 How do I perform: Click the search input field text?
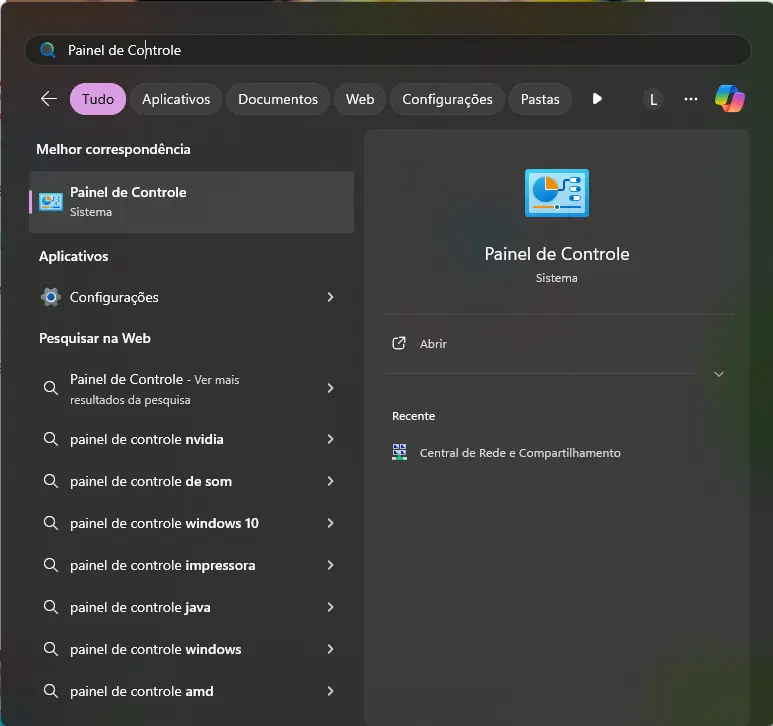click(x=124, y=50)
